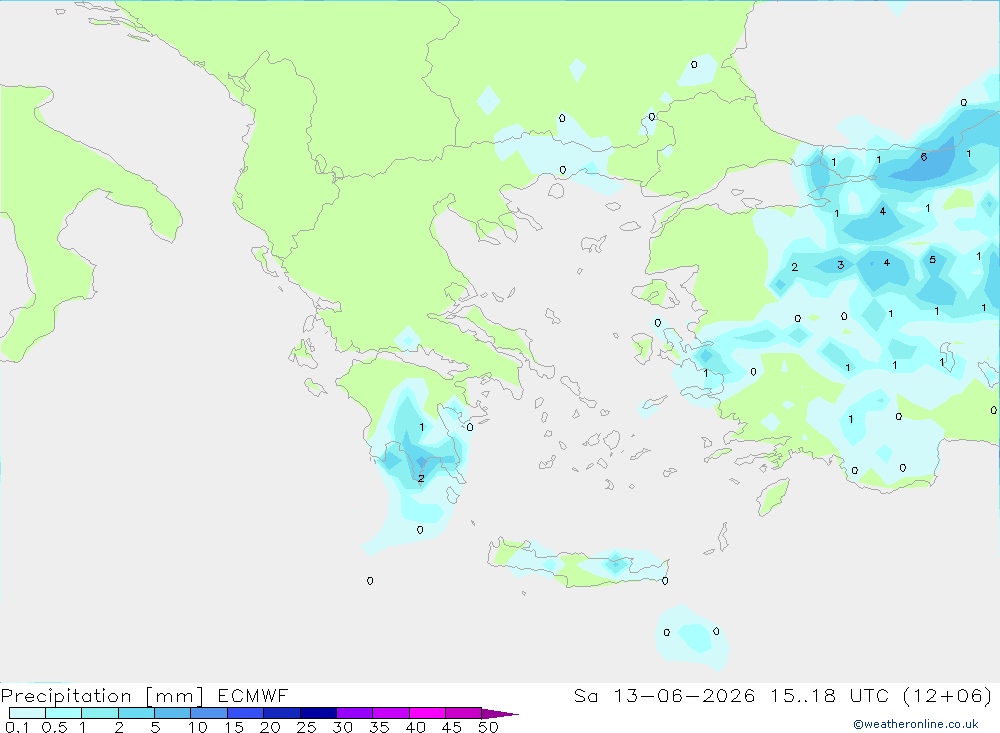
Task: Click the map value '6' over Turkey
Action: 923,157
